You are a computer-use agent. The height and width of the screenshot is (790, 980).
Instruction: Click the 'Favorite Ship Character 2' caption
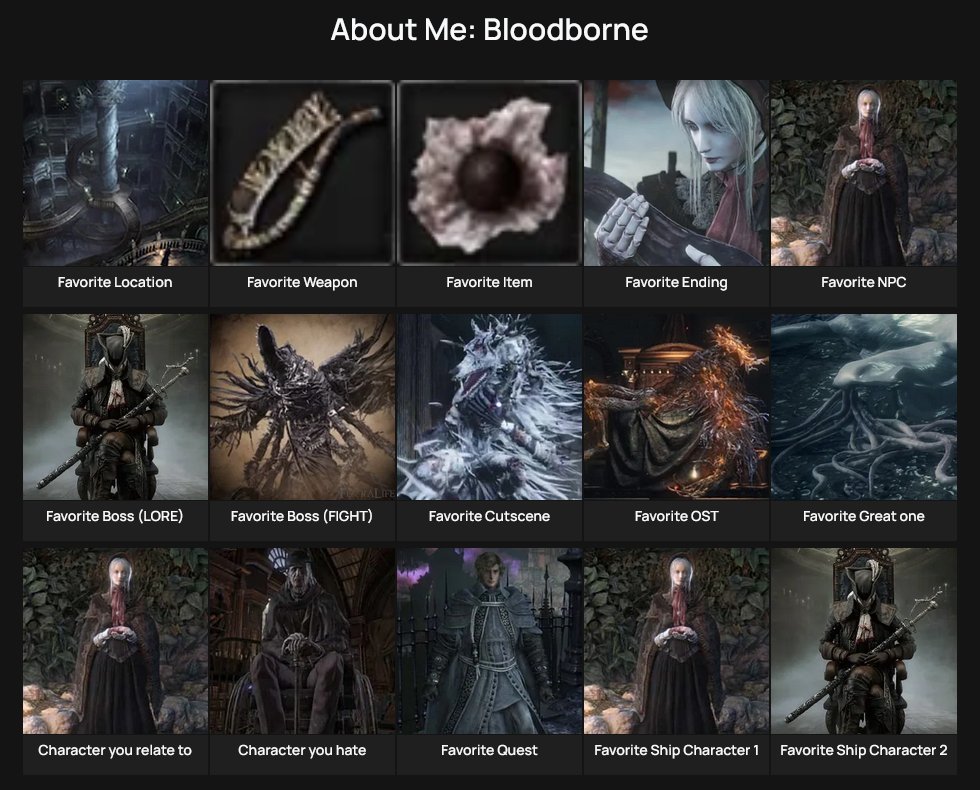[x=864, y=750]
